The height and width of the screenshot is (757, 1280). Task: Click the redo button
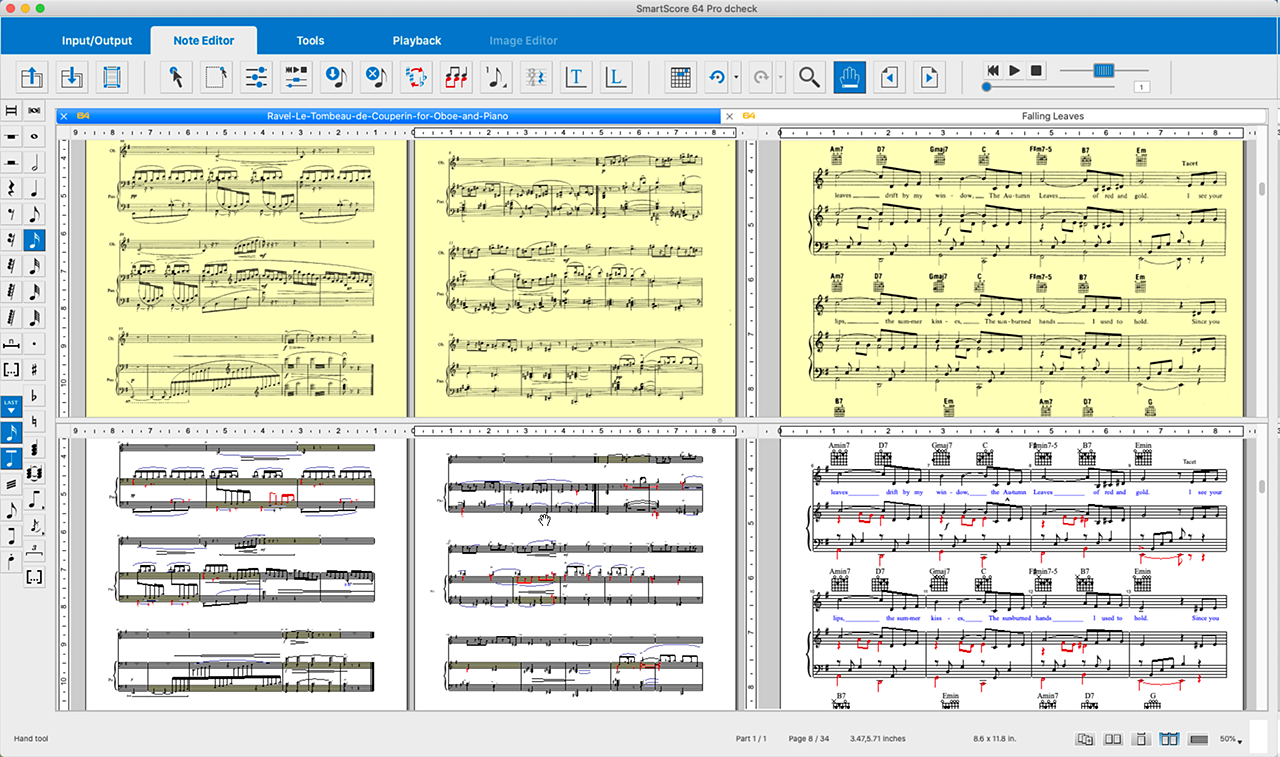(x=760, y=77)
